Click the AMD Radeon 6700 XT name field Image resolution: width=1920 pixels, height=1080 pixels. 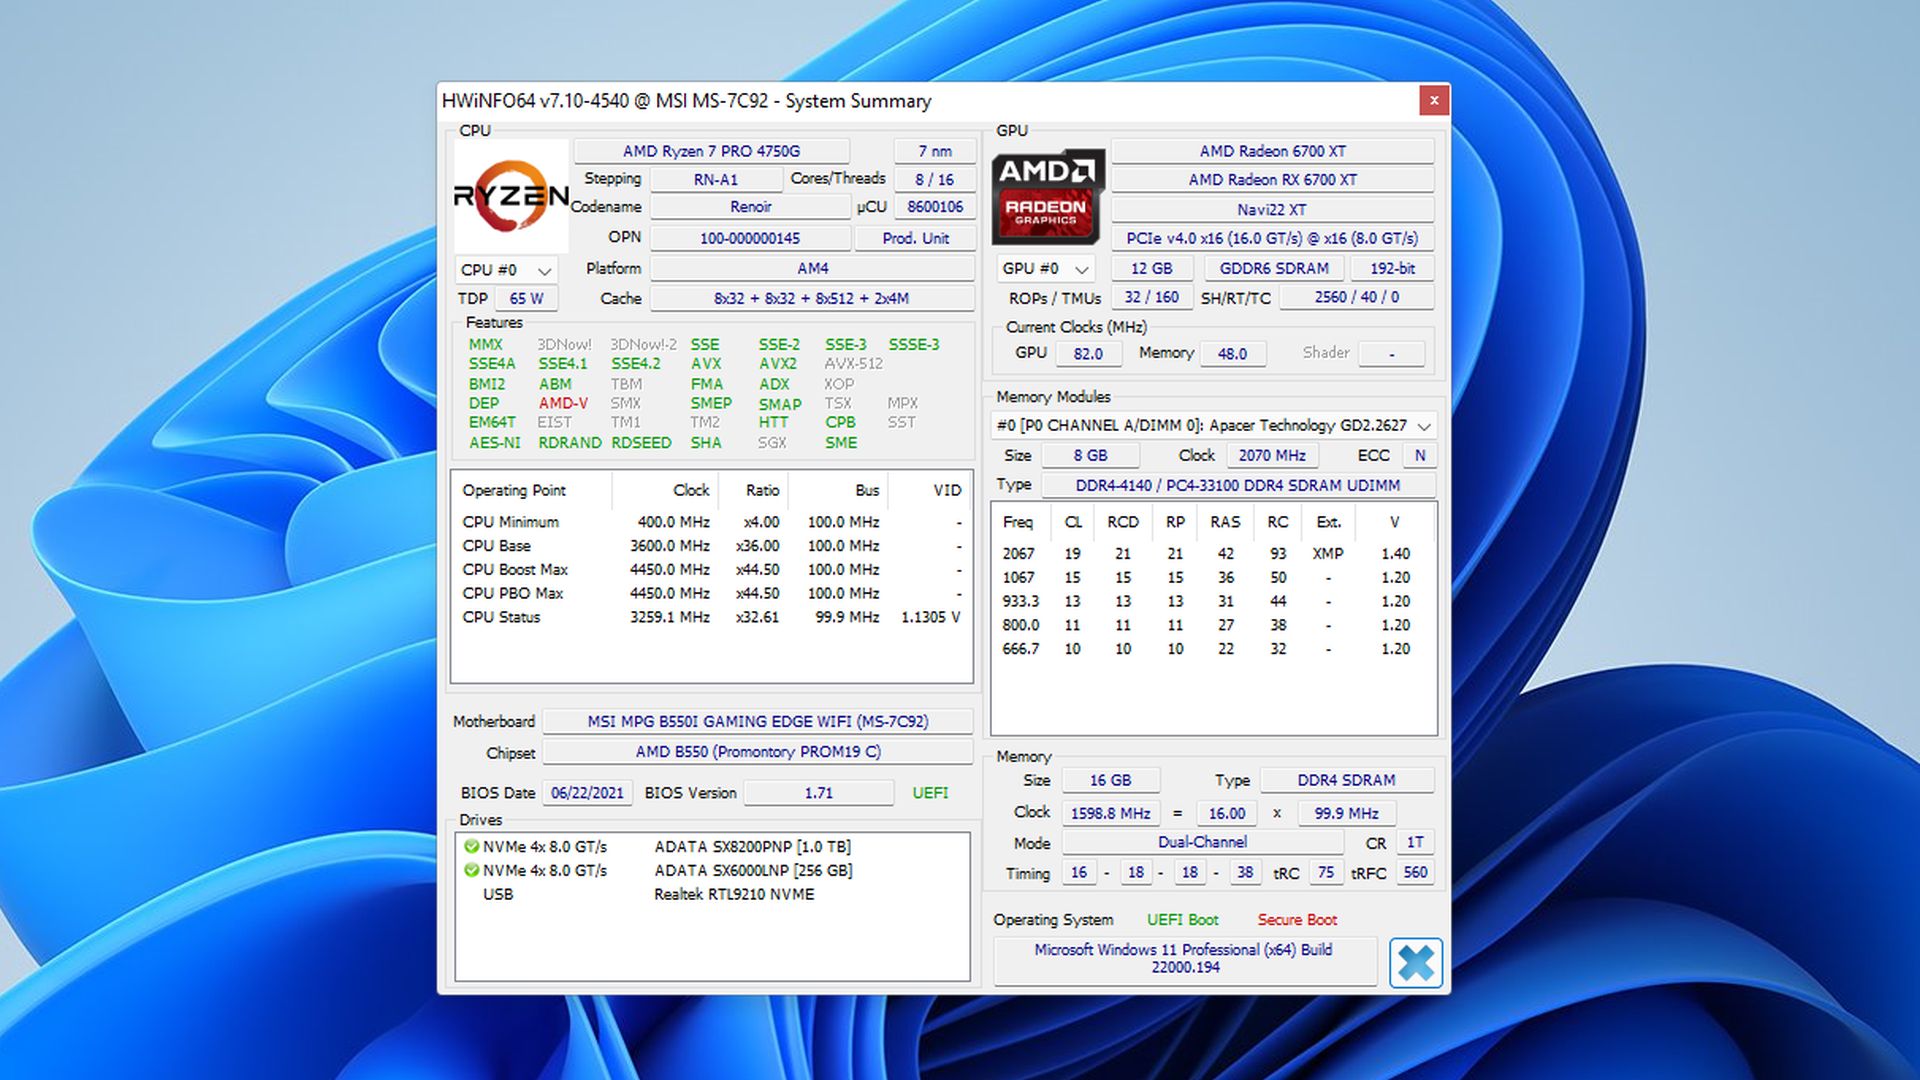[x=1273, y=151]
